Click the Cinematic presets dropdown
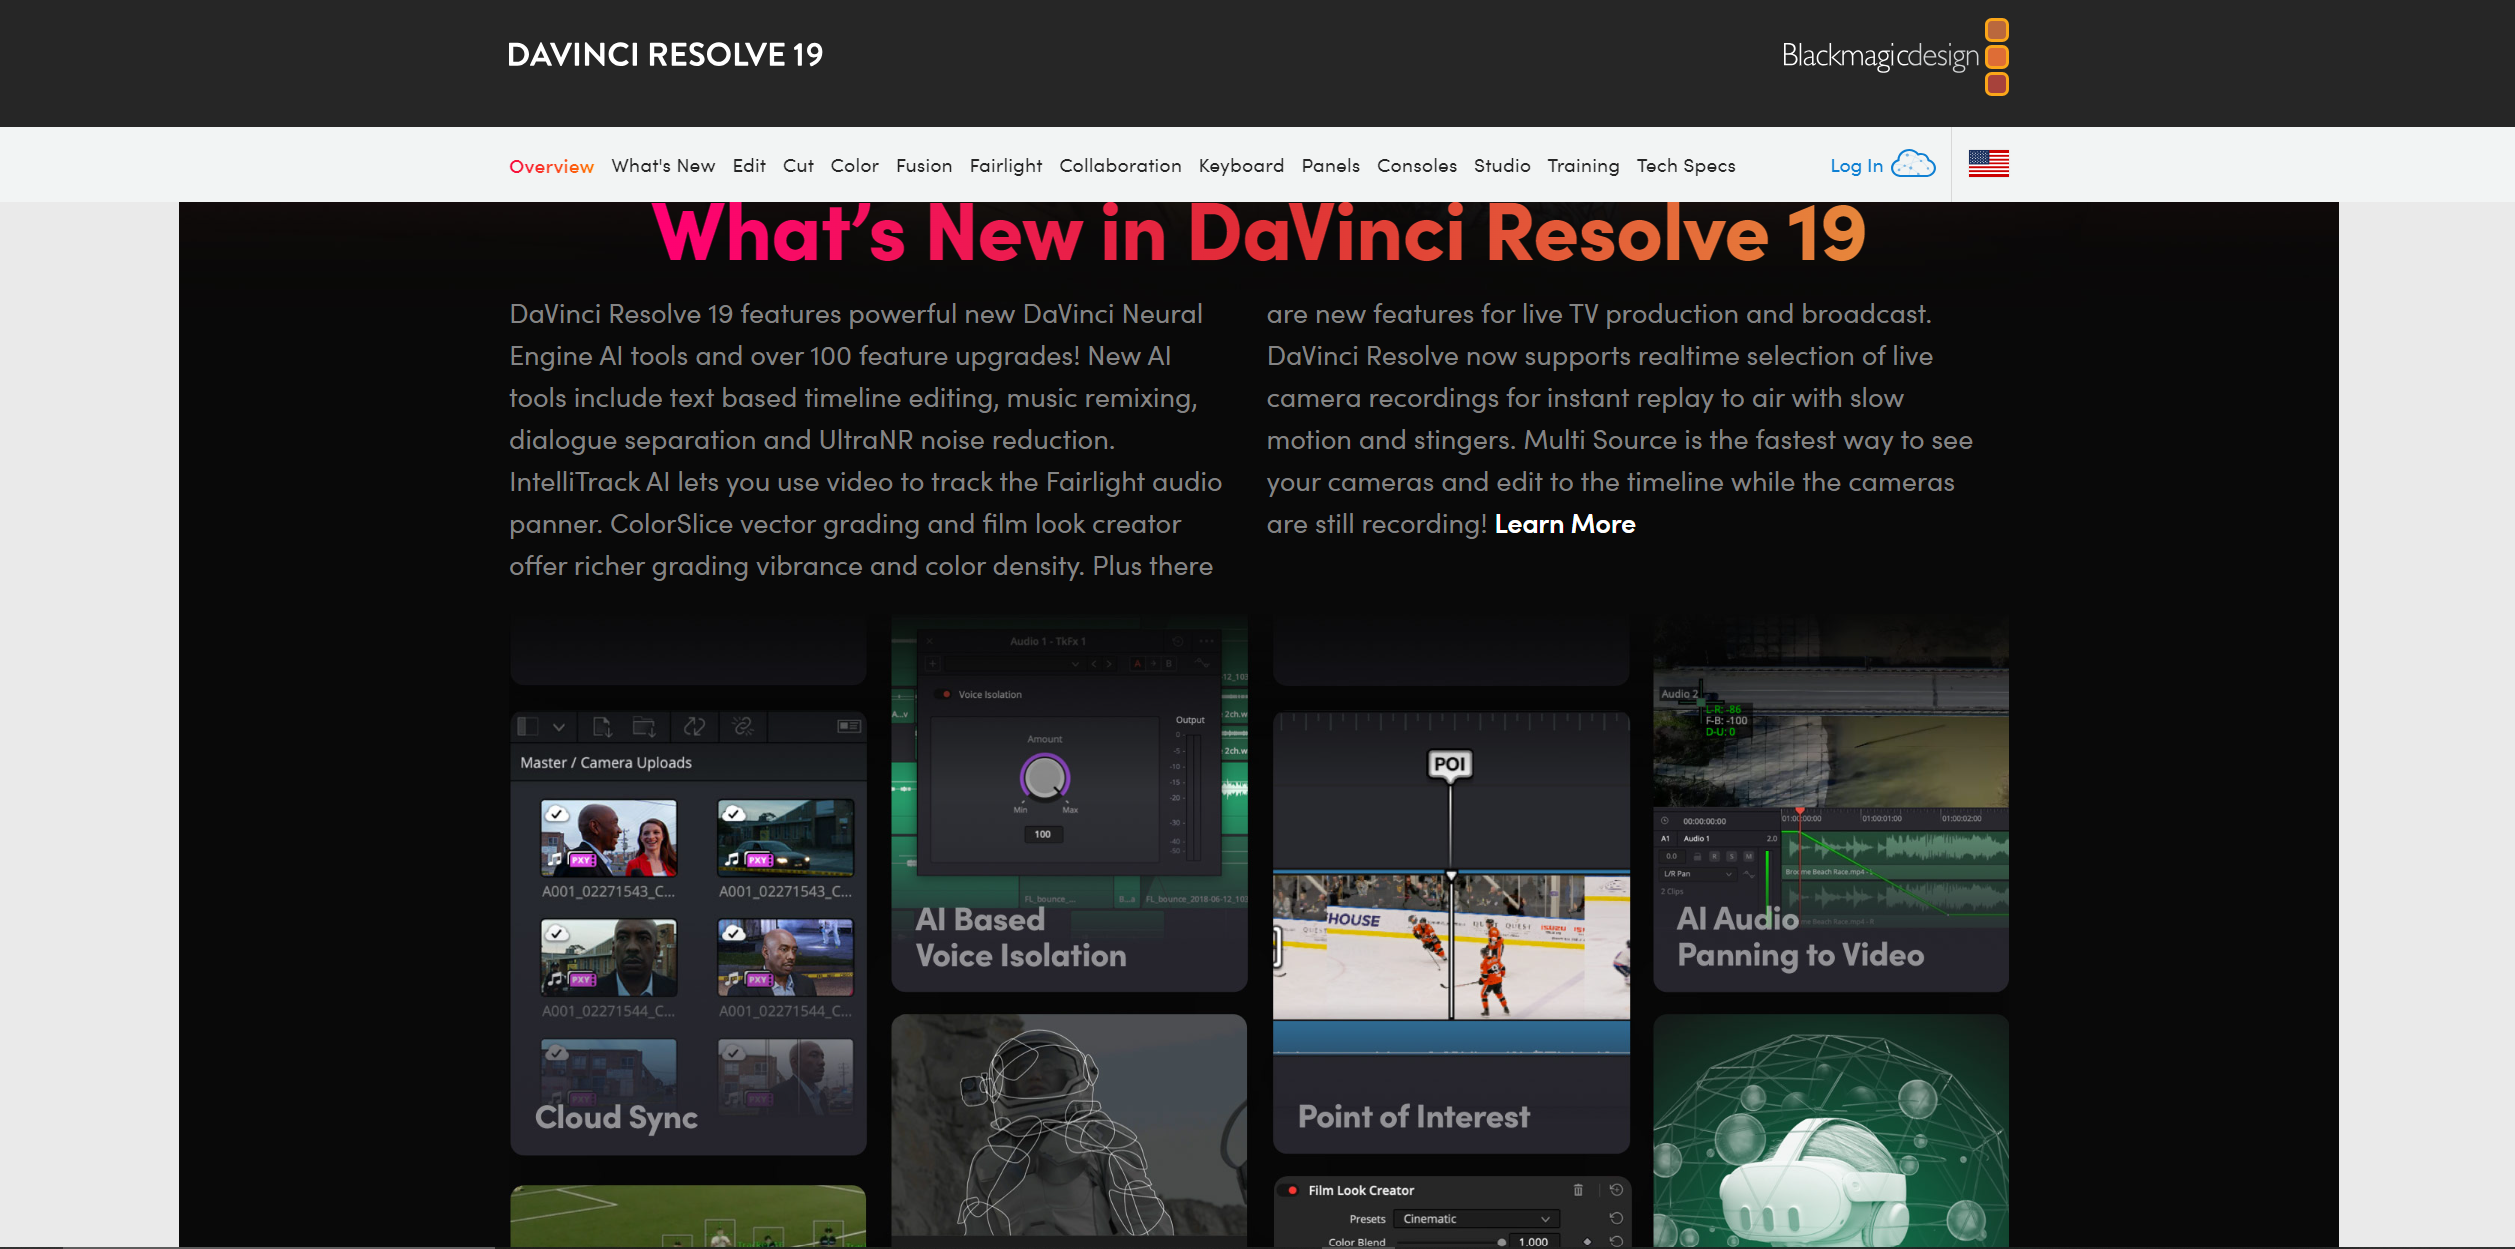Viewport: 2515px width, 1249px height. 1477,1219
